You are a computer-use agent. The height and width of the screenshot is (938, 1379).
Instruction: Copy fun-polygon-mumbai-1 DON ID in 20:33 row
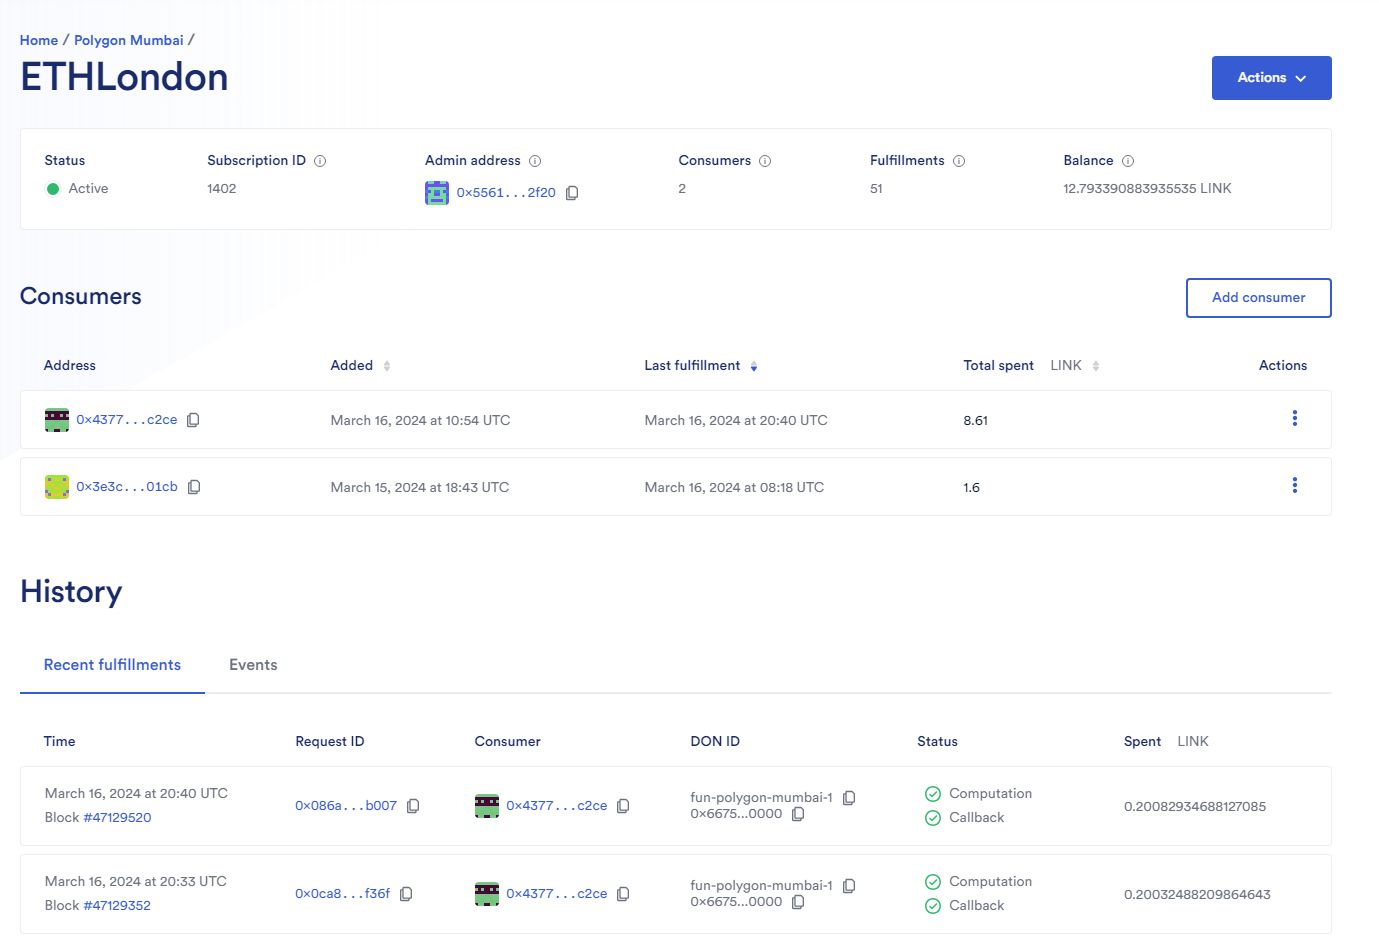click(849, 886)
